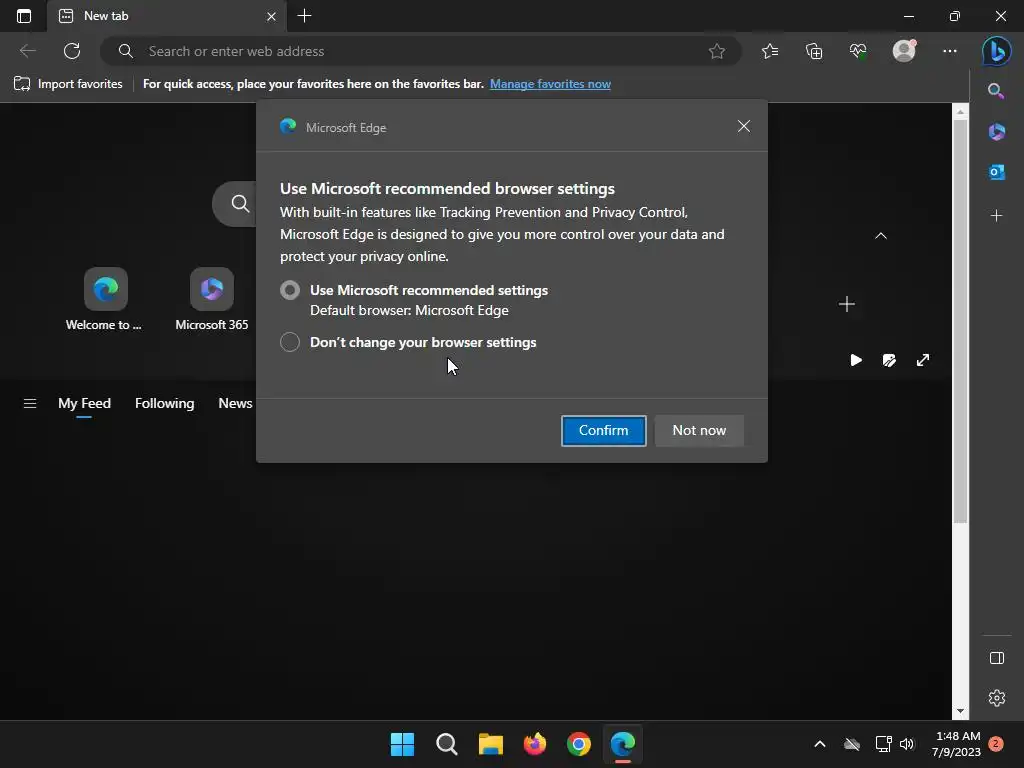Image resolution: width=1024 pixels, height=768 pixels.
Task: Click scrollbar down arrow
Action: click(960, 711)
